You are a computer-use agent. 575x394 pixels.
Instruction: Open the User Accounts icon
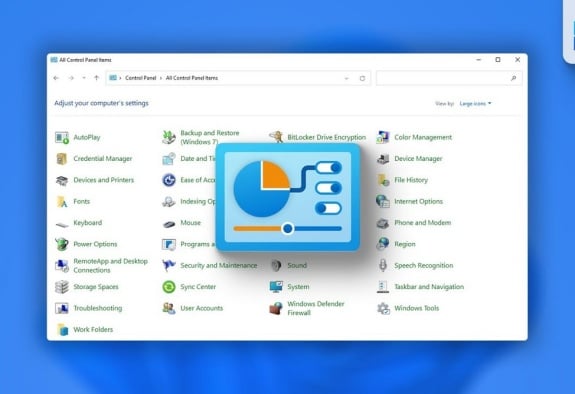click(x=169, y=308)
